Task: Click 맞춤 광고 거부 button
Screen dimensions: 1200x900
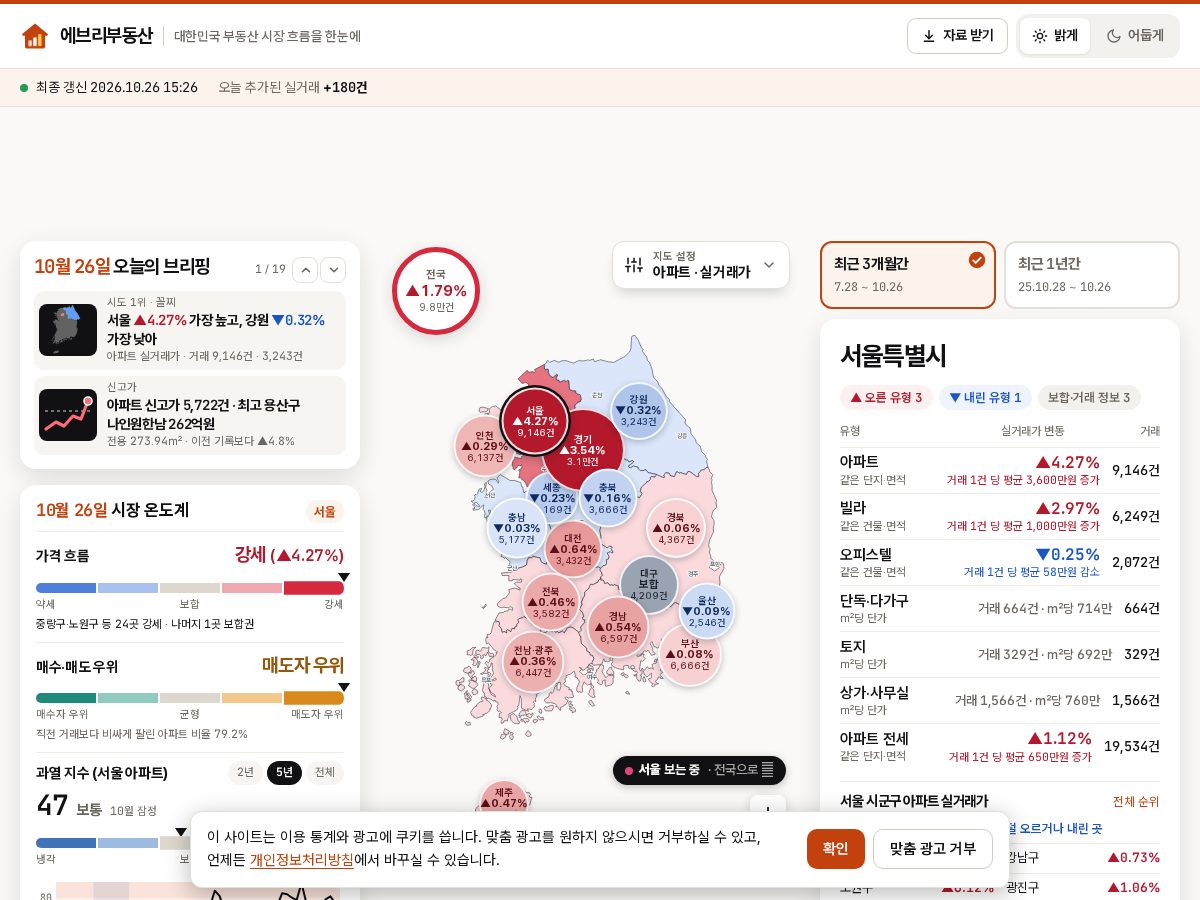Action: pos(933,849)
